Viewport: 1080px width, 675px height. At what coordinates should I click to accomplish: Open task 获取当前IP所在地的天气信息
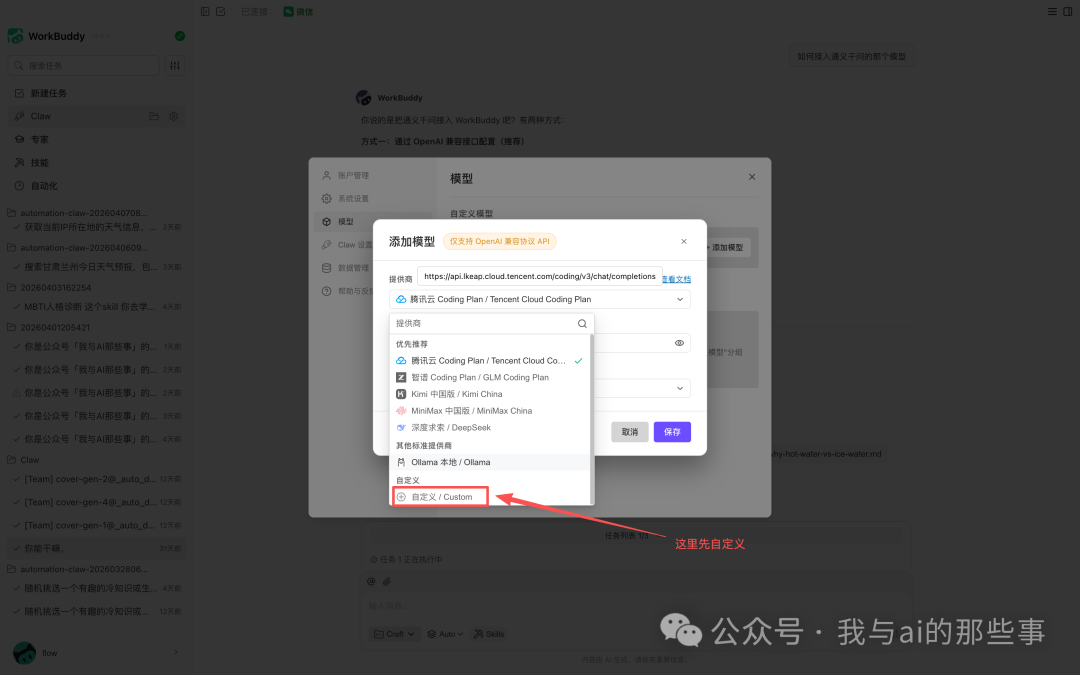pos(96,227)
